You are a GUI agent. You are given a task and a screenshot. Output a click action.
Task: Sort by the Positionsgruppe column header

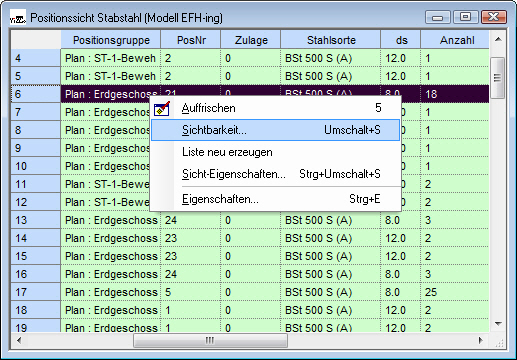pyautogui.click(x=111, y=40)
